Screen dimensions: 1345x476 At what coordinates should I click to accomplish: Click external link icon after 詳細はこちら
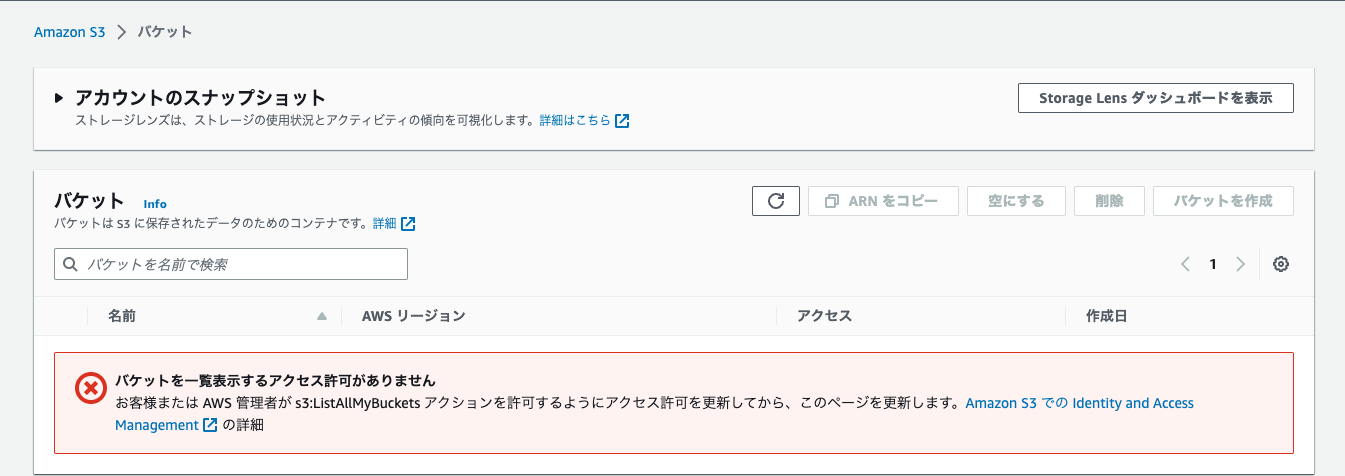[x=622, y=121]
